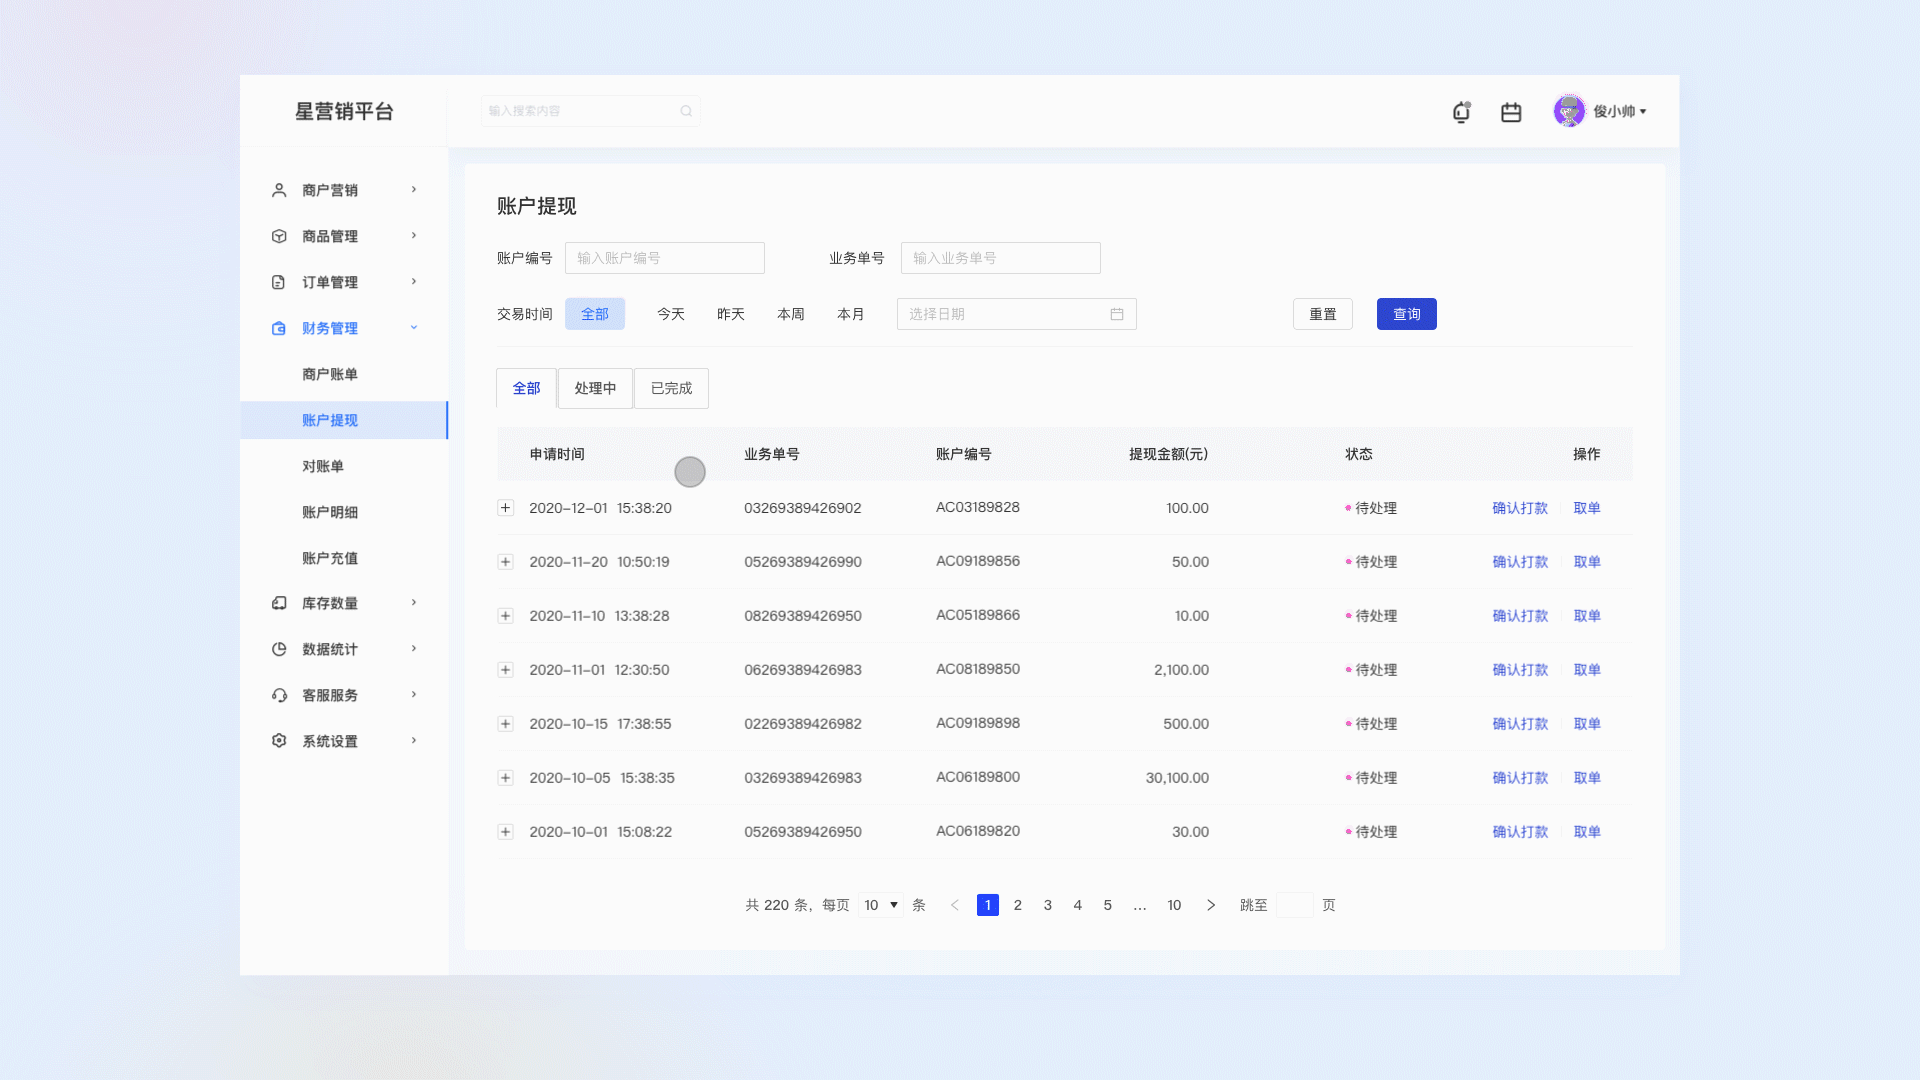
Task: Open the per-page count dropdown
Action: point(881,905)
